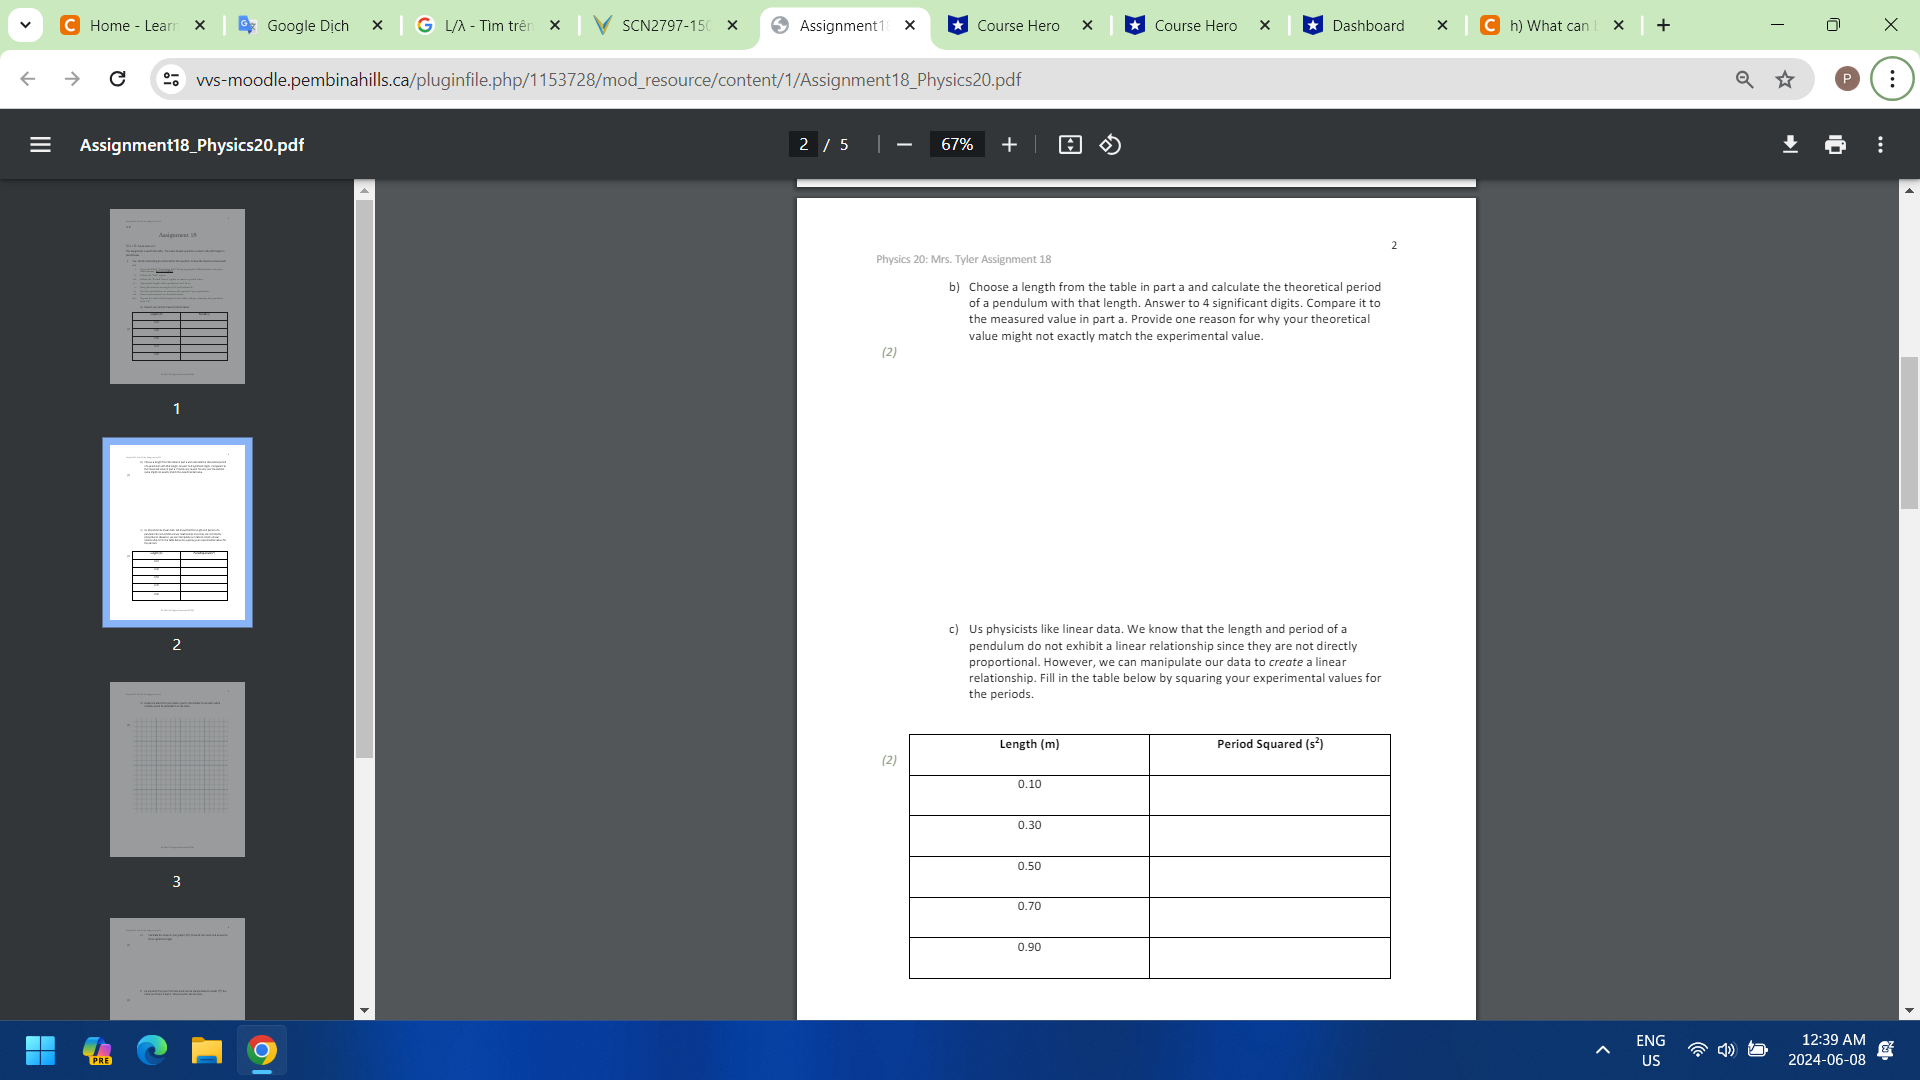Toggle the PDF sidebar hamburger menu
This screenshot has height=1080, width=1920.
pos(40,145)
